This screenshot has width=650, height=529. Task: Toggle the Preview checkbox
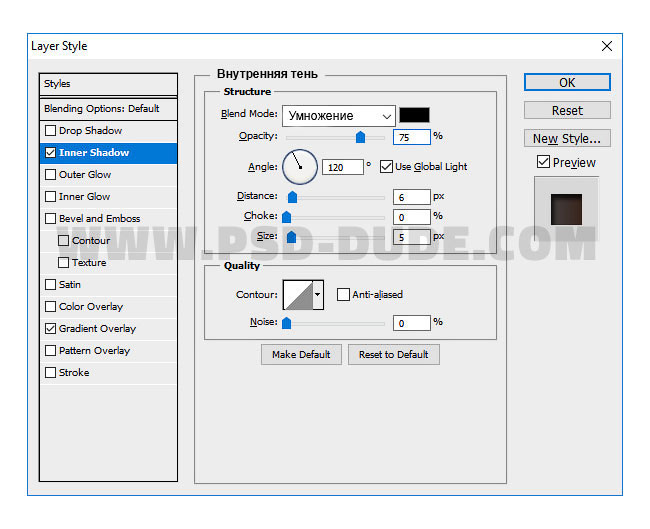pyautogui.click(x=543, y=162)
